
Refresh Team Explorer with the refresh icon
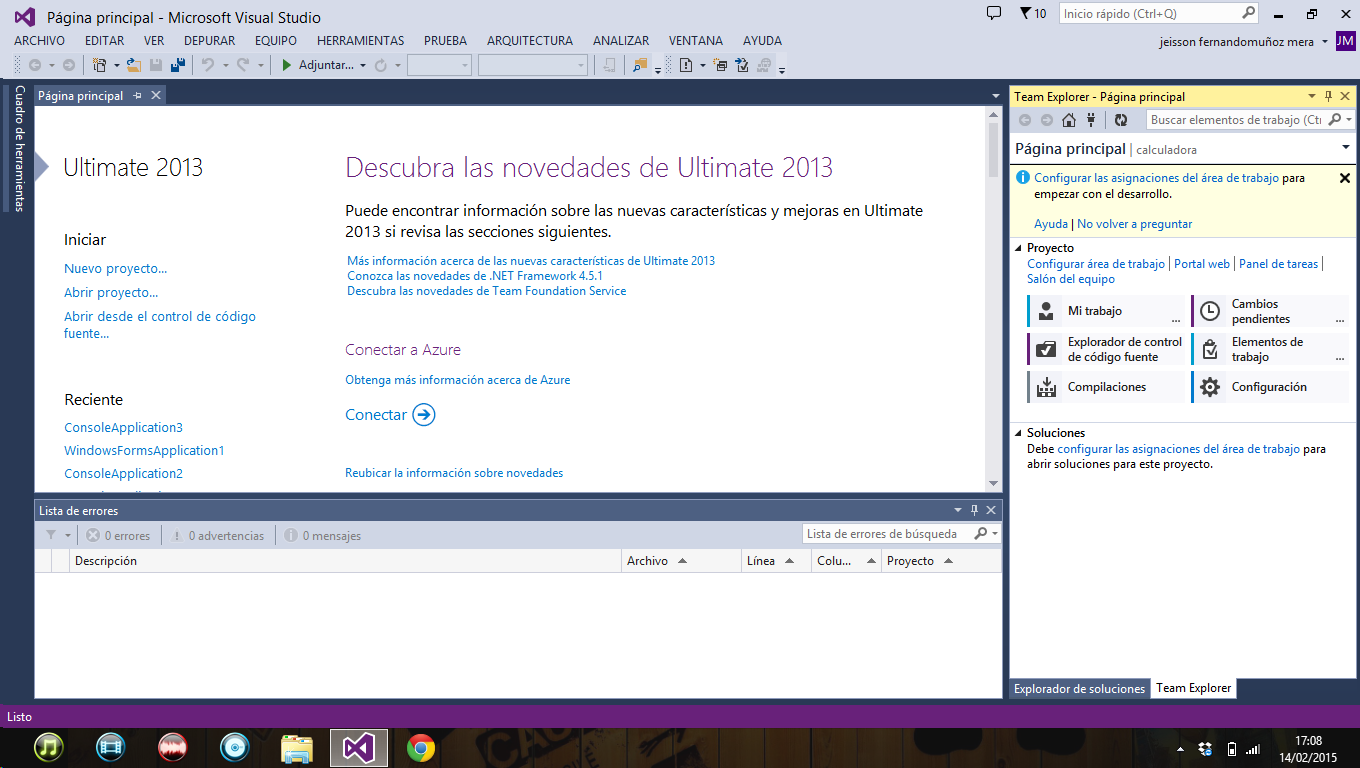[x=1119, y=119]
